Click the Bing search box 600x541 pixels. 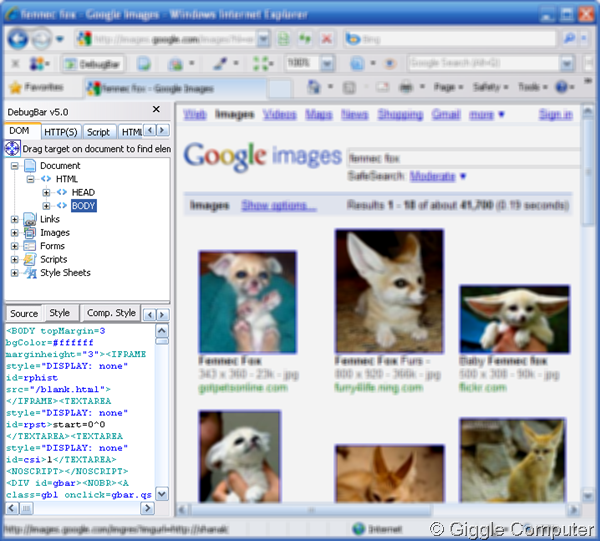click(450, 39)
